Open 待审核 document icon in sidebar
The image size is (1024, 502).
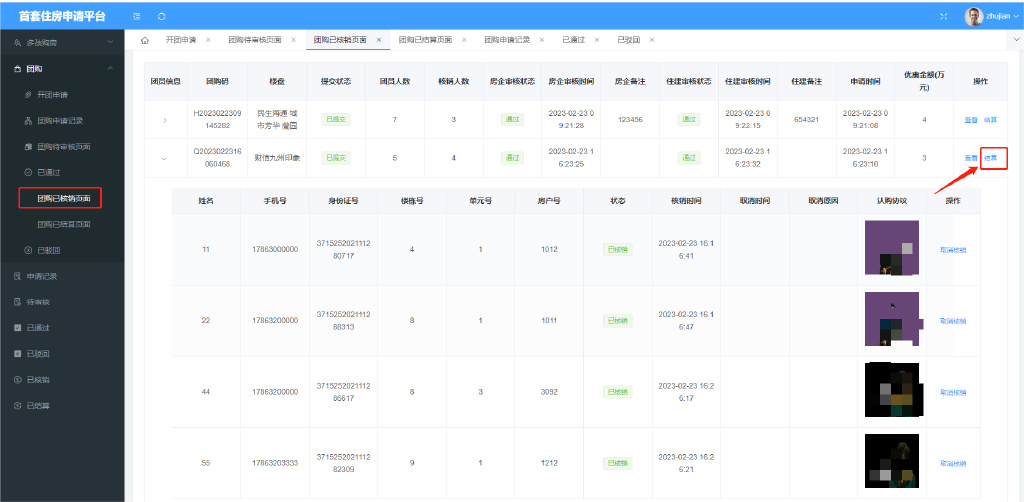coord(18,302)
